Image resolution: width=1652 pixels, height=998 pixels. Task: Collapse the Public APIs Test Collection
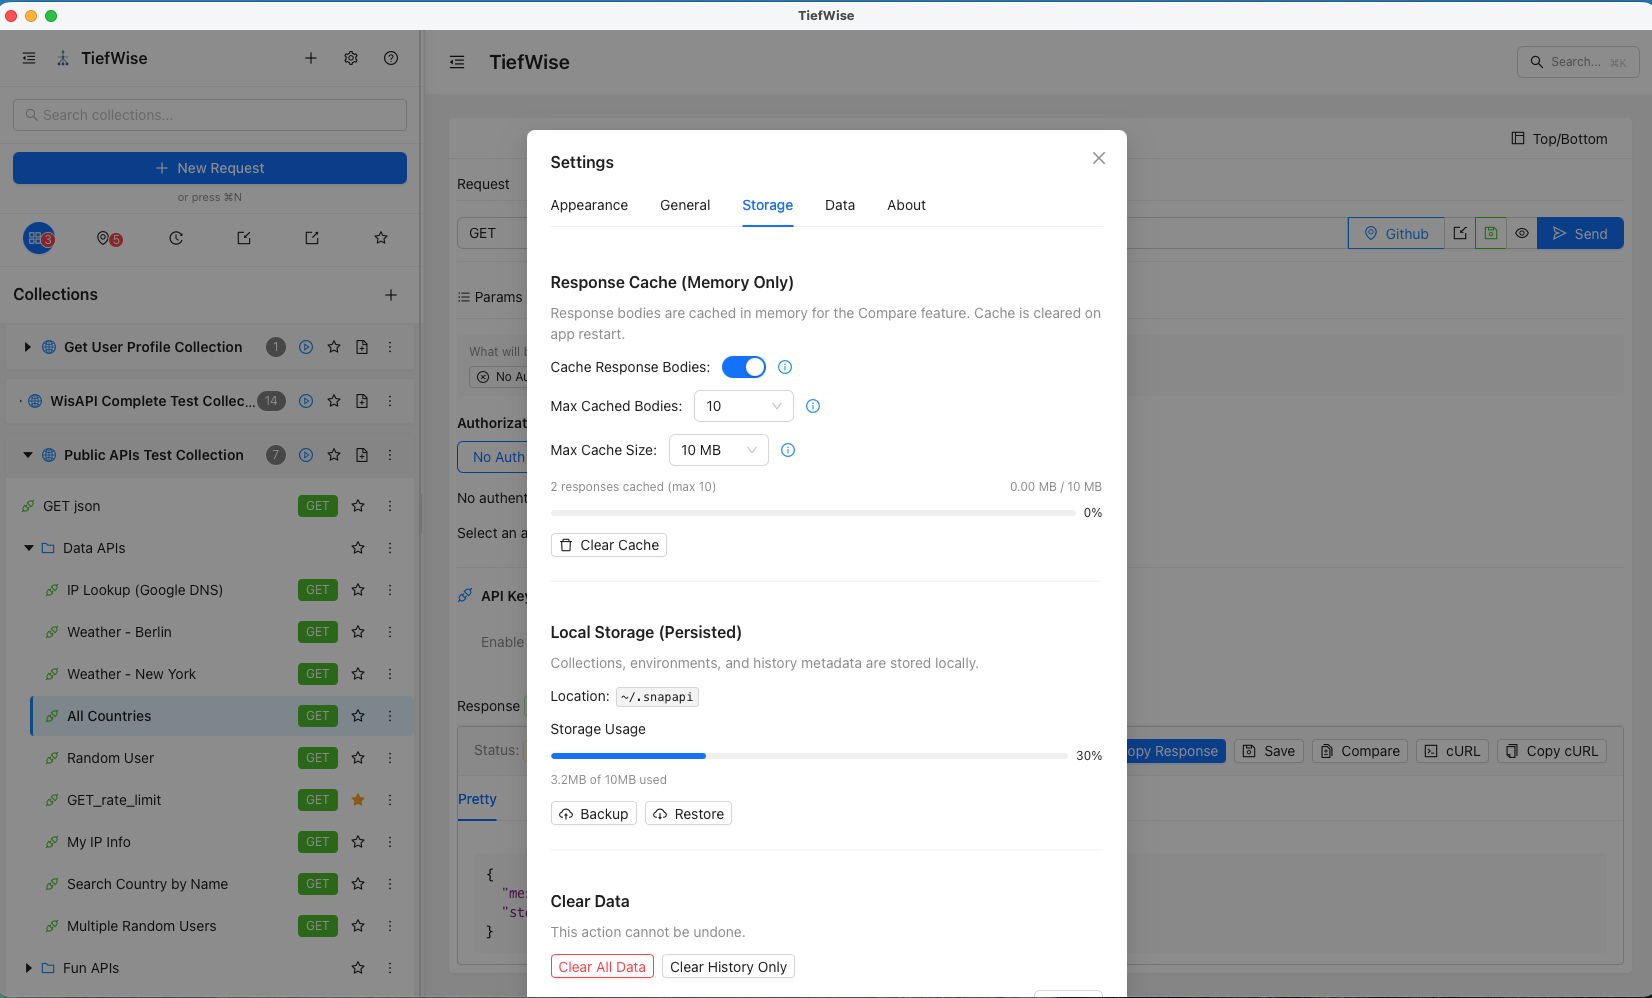point(27,455)
